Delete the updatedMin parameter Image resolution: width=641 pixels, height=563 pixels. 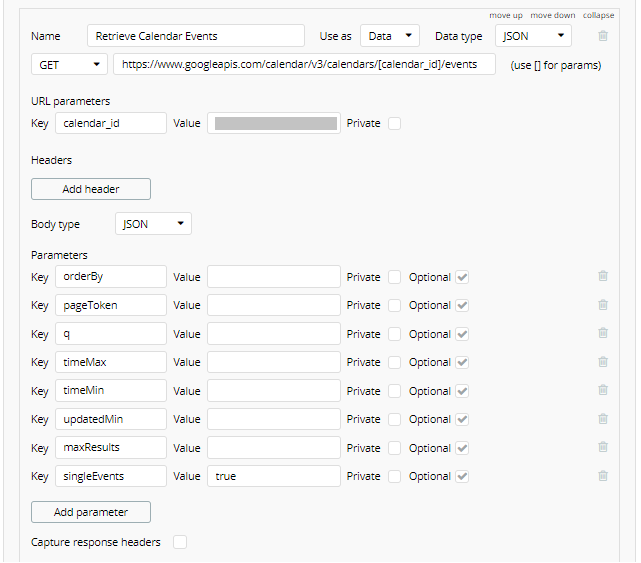(x=602, y=419)
